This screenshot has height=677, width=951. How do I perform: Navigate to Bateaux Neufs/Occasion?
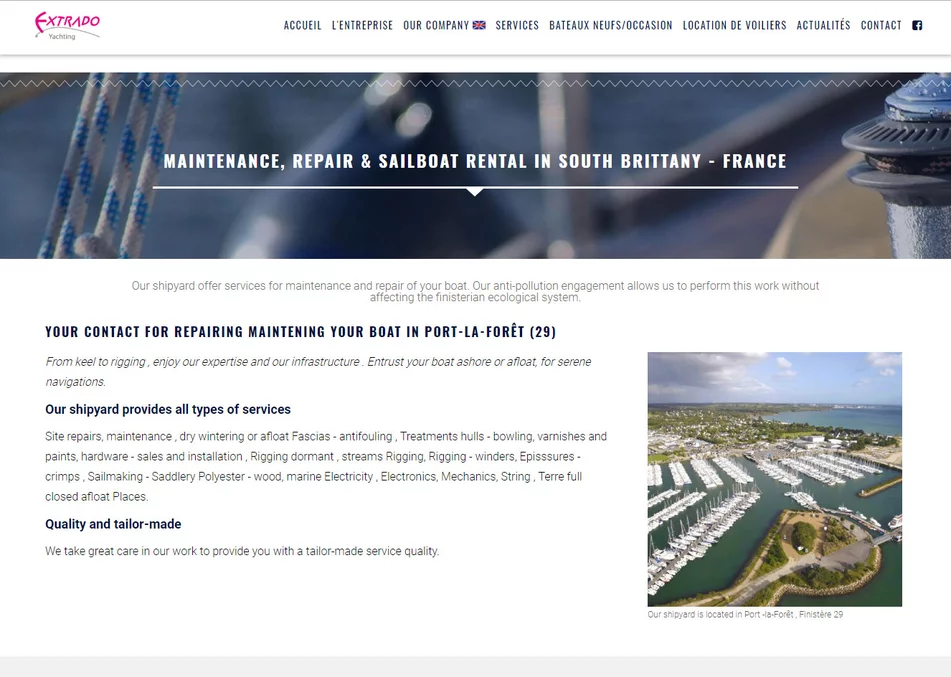[611, 25]
